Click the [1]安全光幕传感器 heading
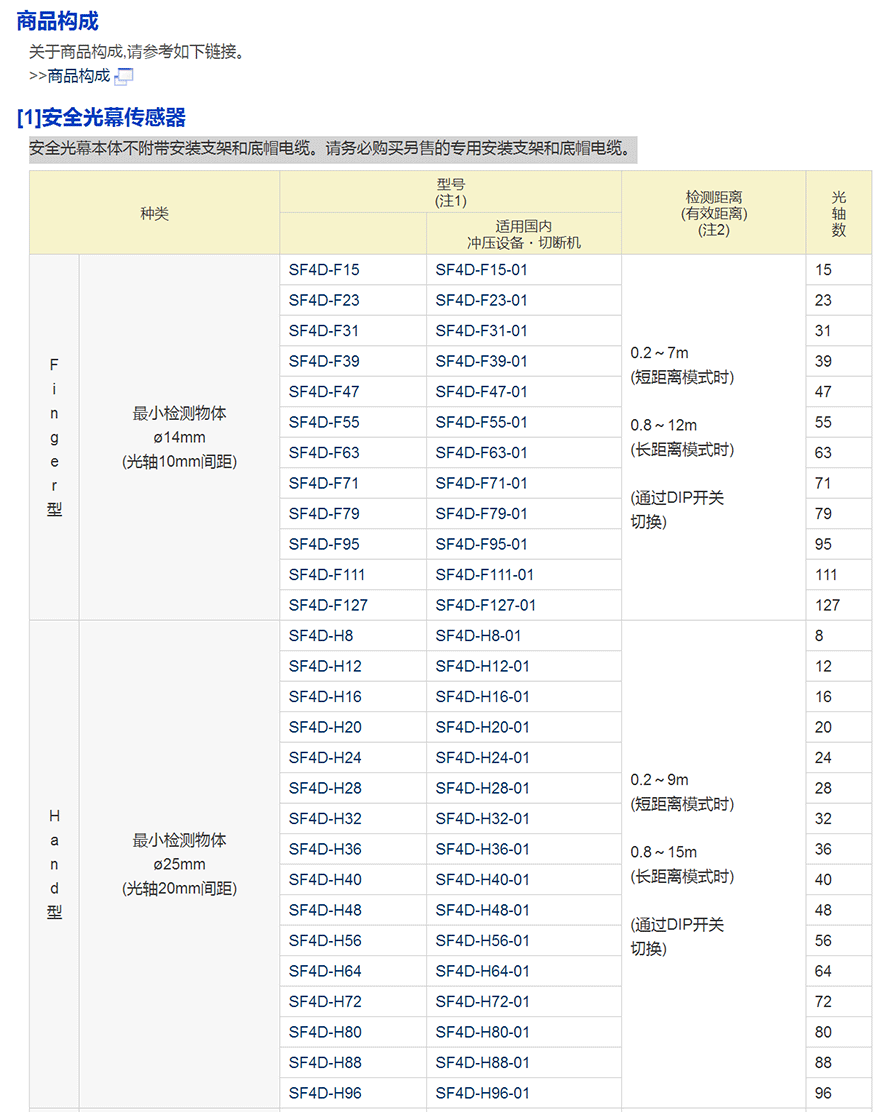The image size is (890, 1112). click(102, 118)
